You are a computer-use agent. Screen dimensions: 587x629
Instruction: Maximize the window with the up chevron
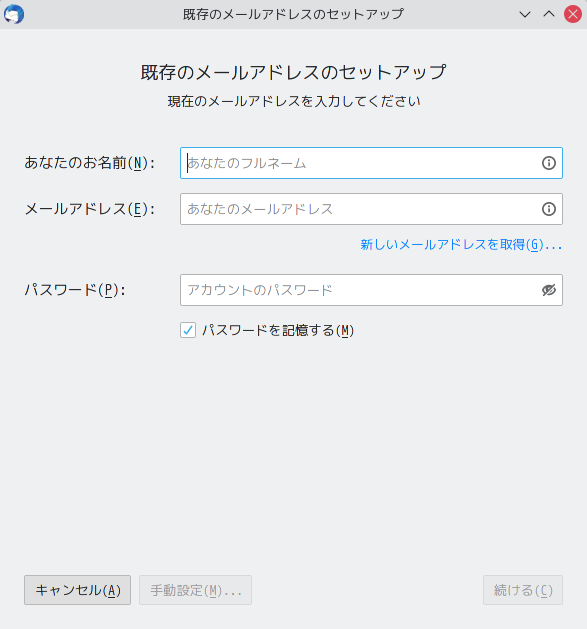pos(549,14)
